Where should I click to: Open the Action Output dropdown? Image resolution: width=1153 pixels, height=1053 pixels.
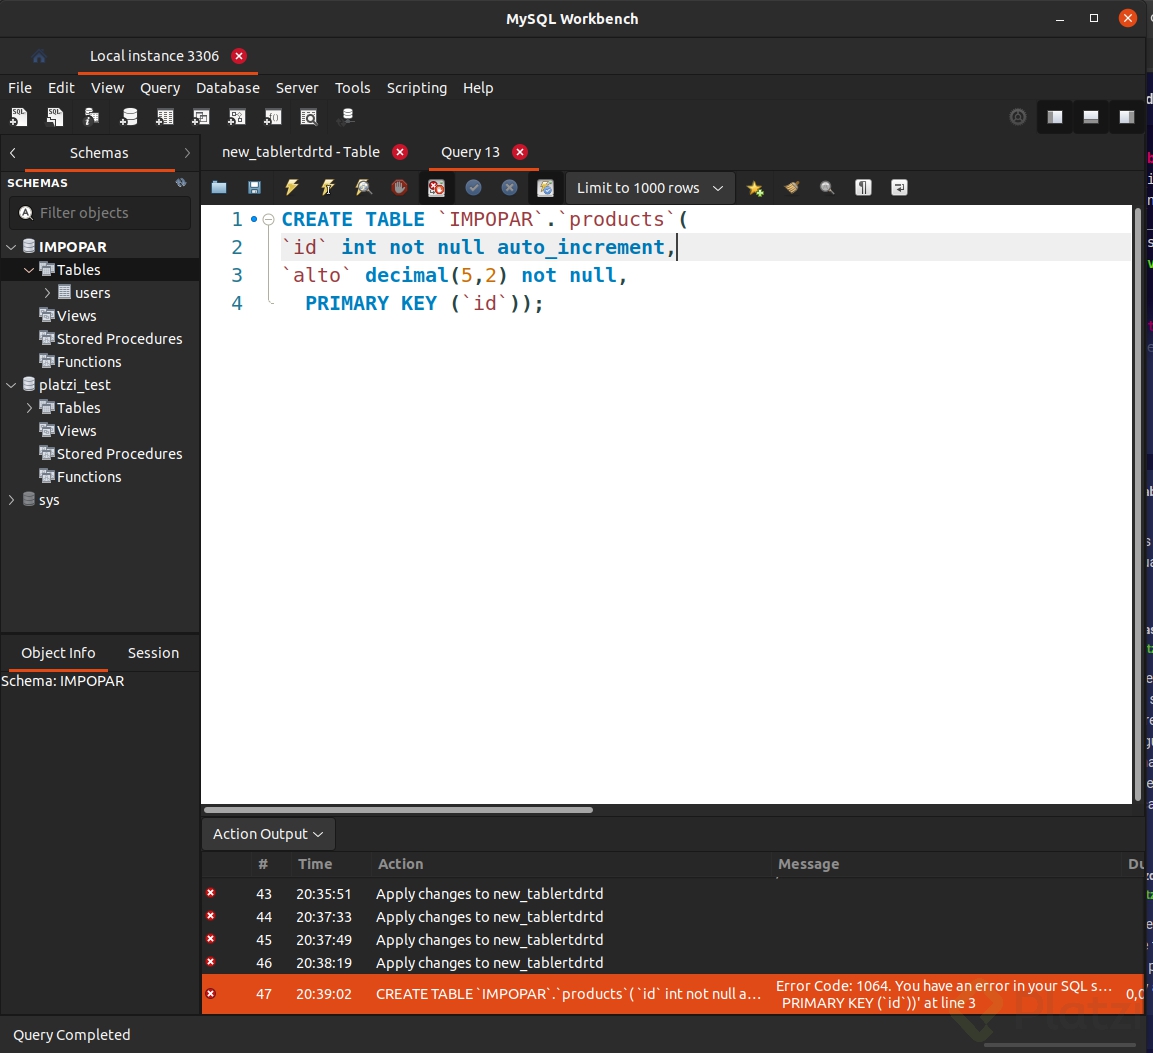(x=268, y=834)
